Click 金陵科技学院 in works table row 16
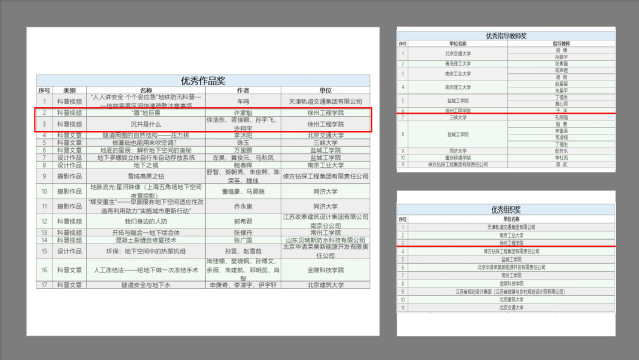 click(x=325, y=270)
